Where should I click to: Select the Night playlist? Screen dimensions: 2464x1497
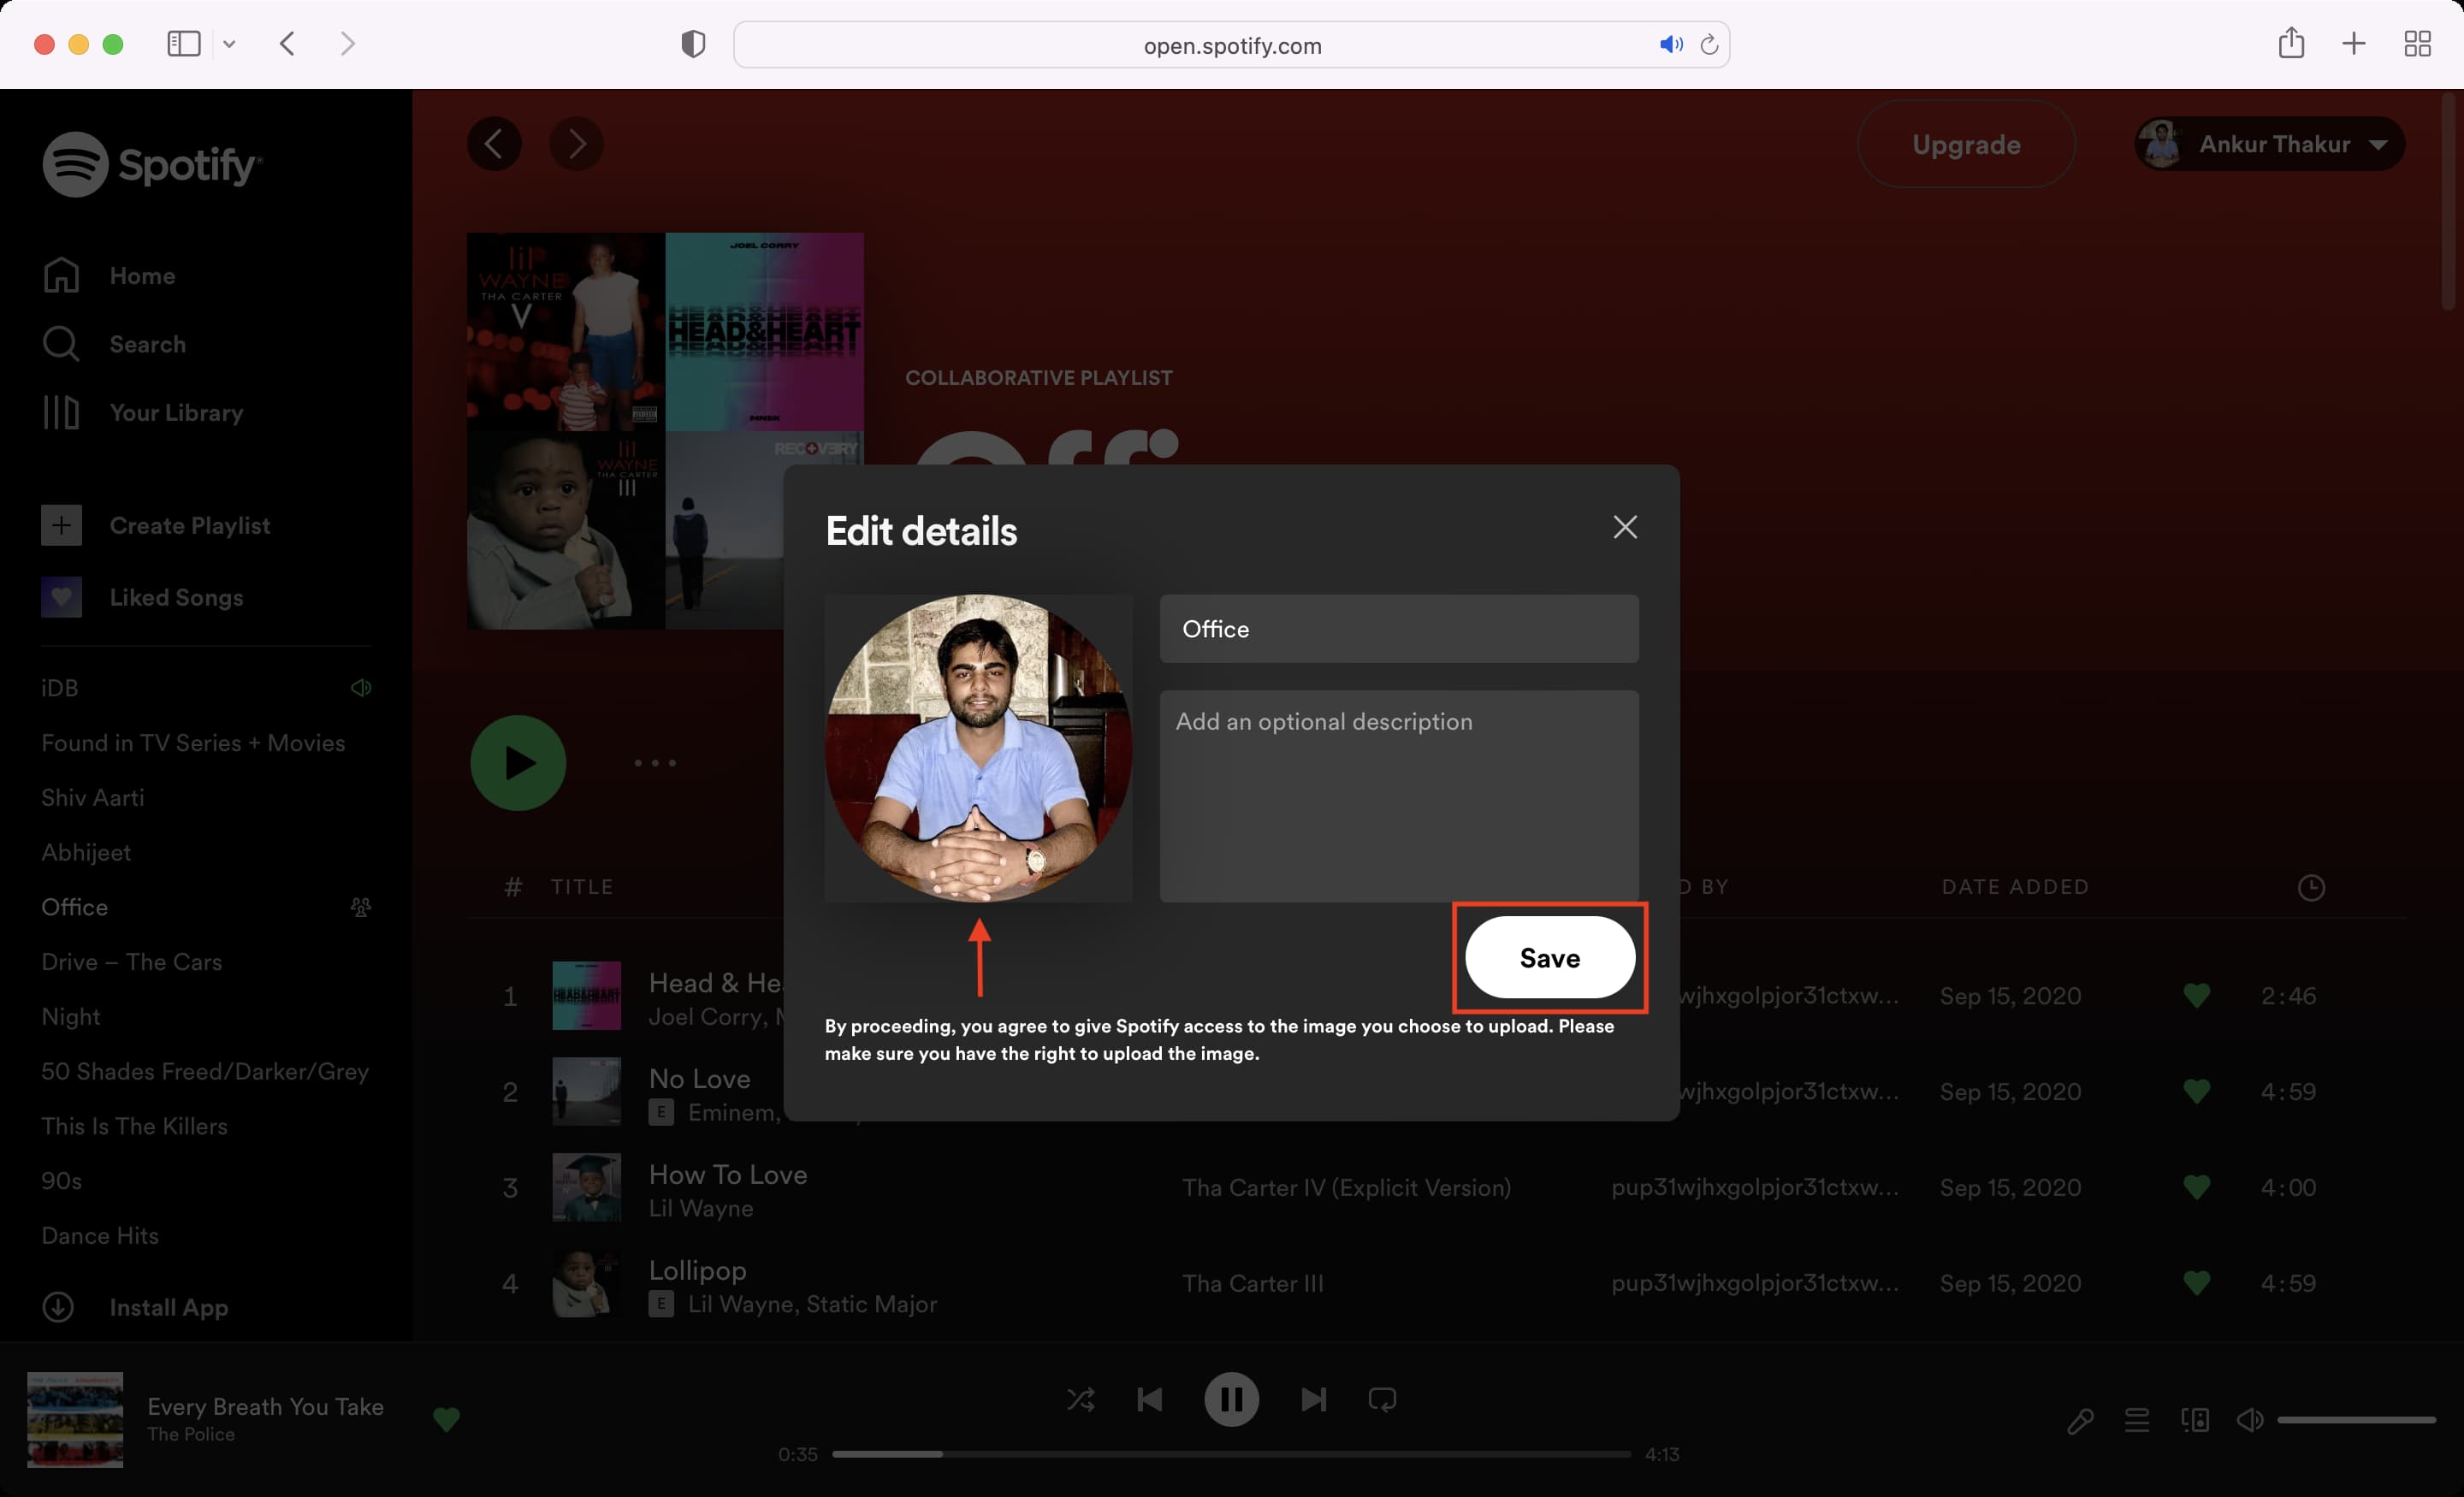70,1016
